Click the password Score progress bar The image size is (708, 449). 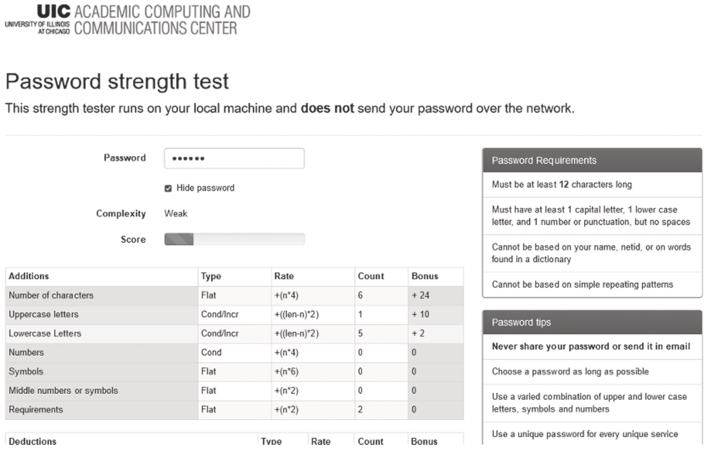[234, 239]
